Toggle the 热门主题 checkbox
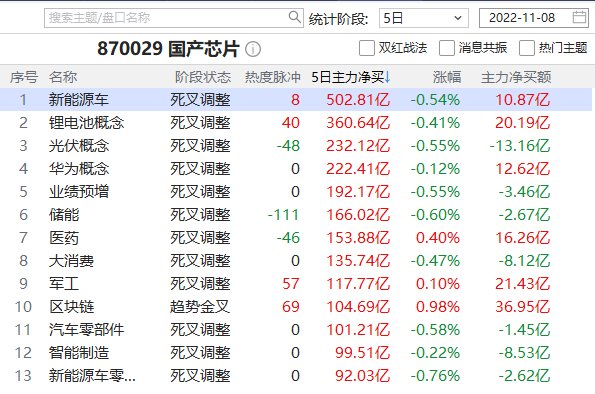595x394 pixels. [527, 48]
